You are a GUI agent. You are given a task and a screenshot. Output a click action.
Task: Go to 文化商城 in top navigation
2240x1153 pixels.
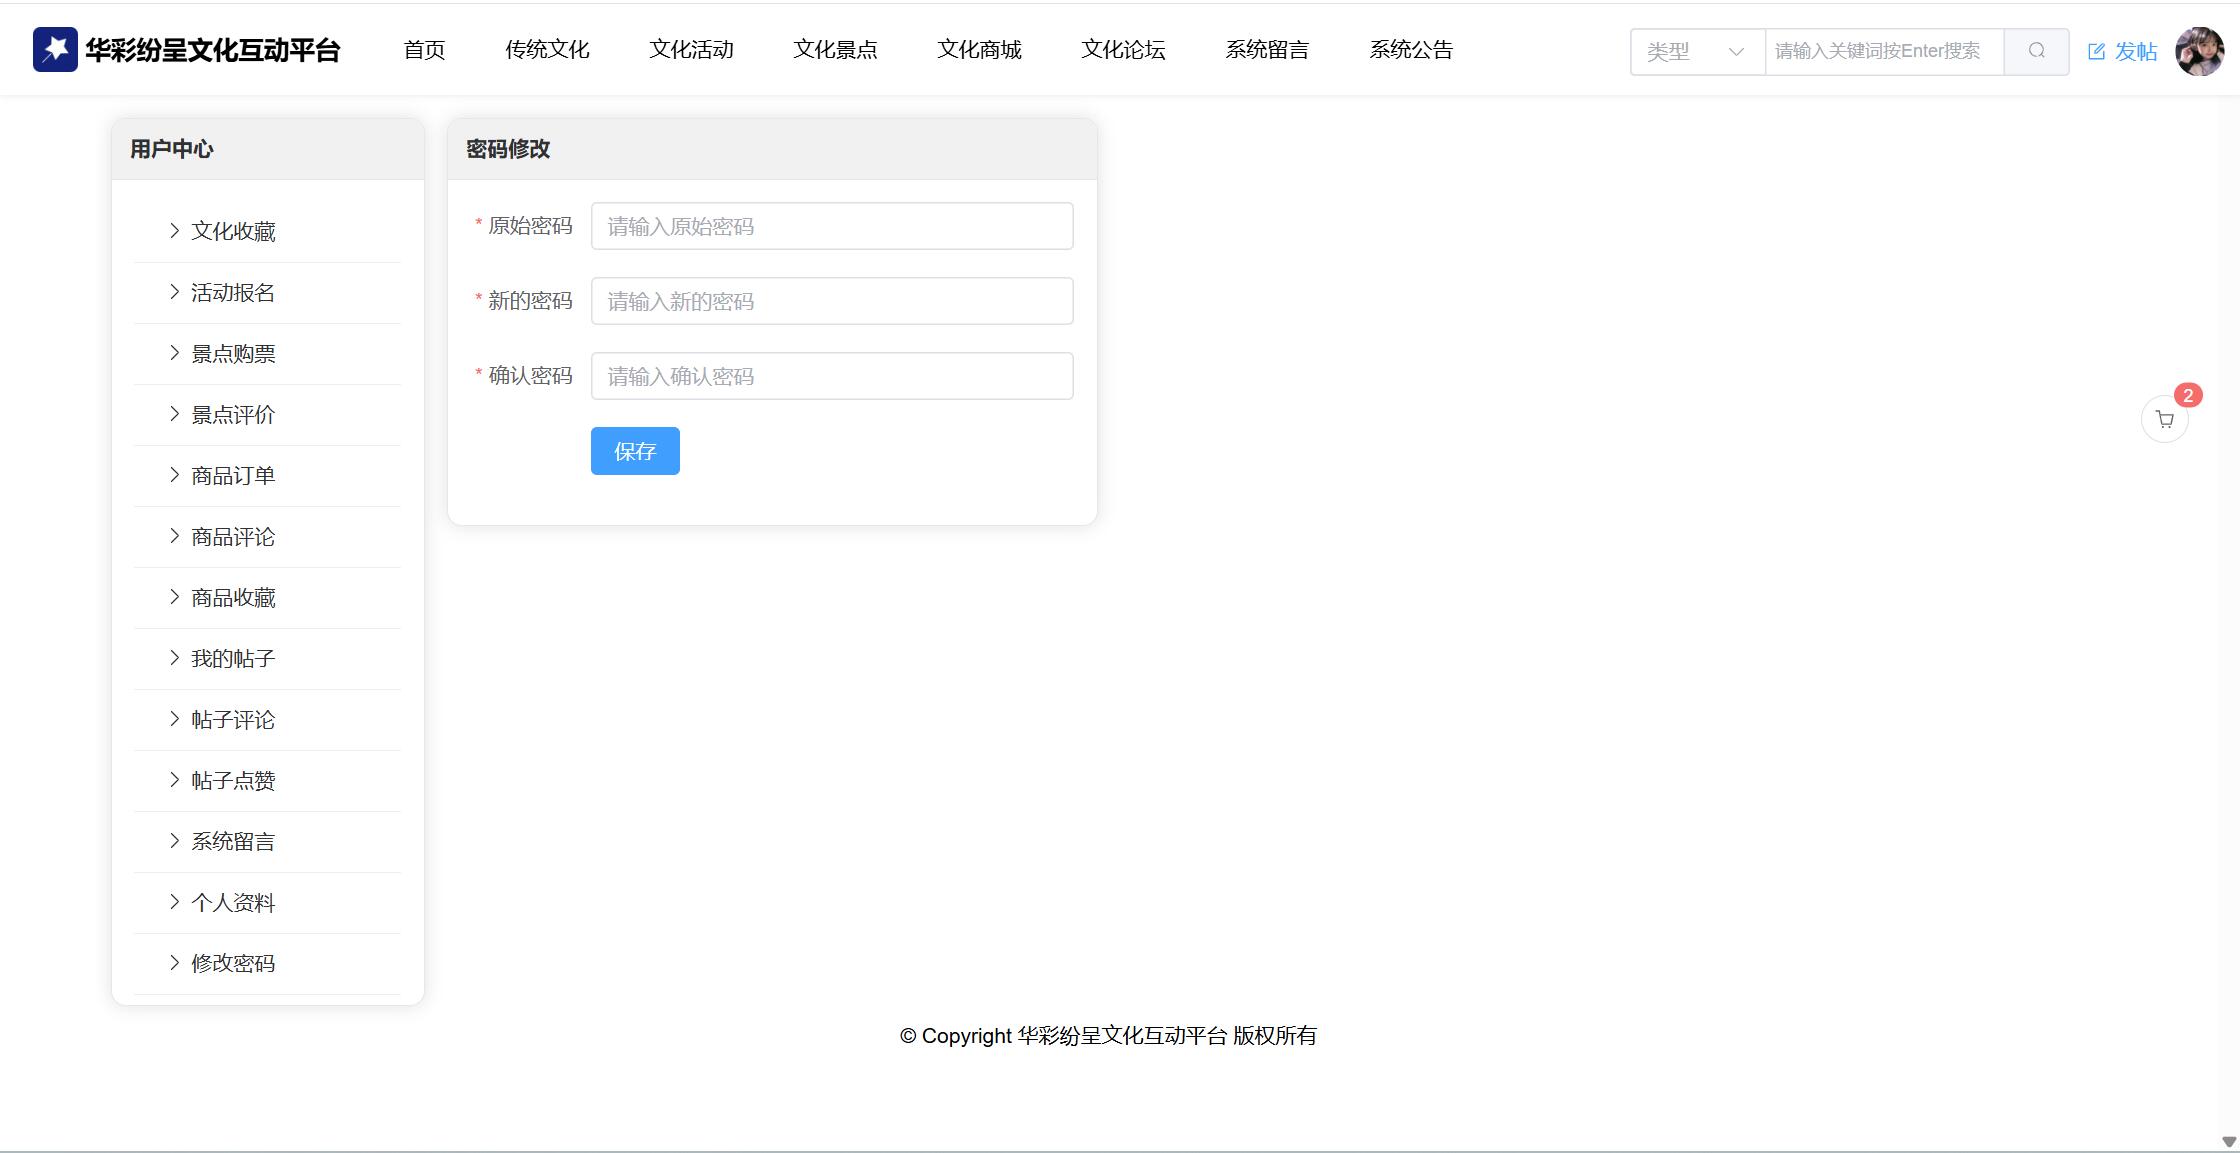click(979, 50)
